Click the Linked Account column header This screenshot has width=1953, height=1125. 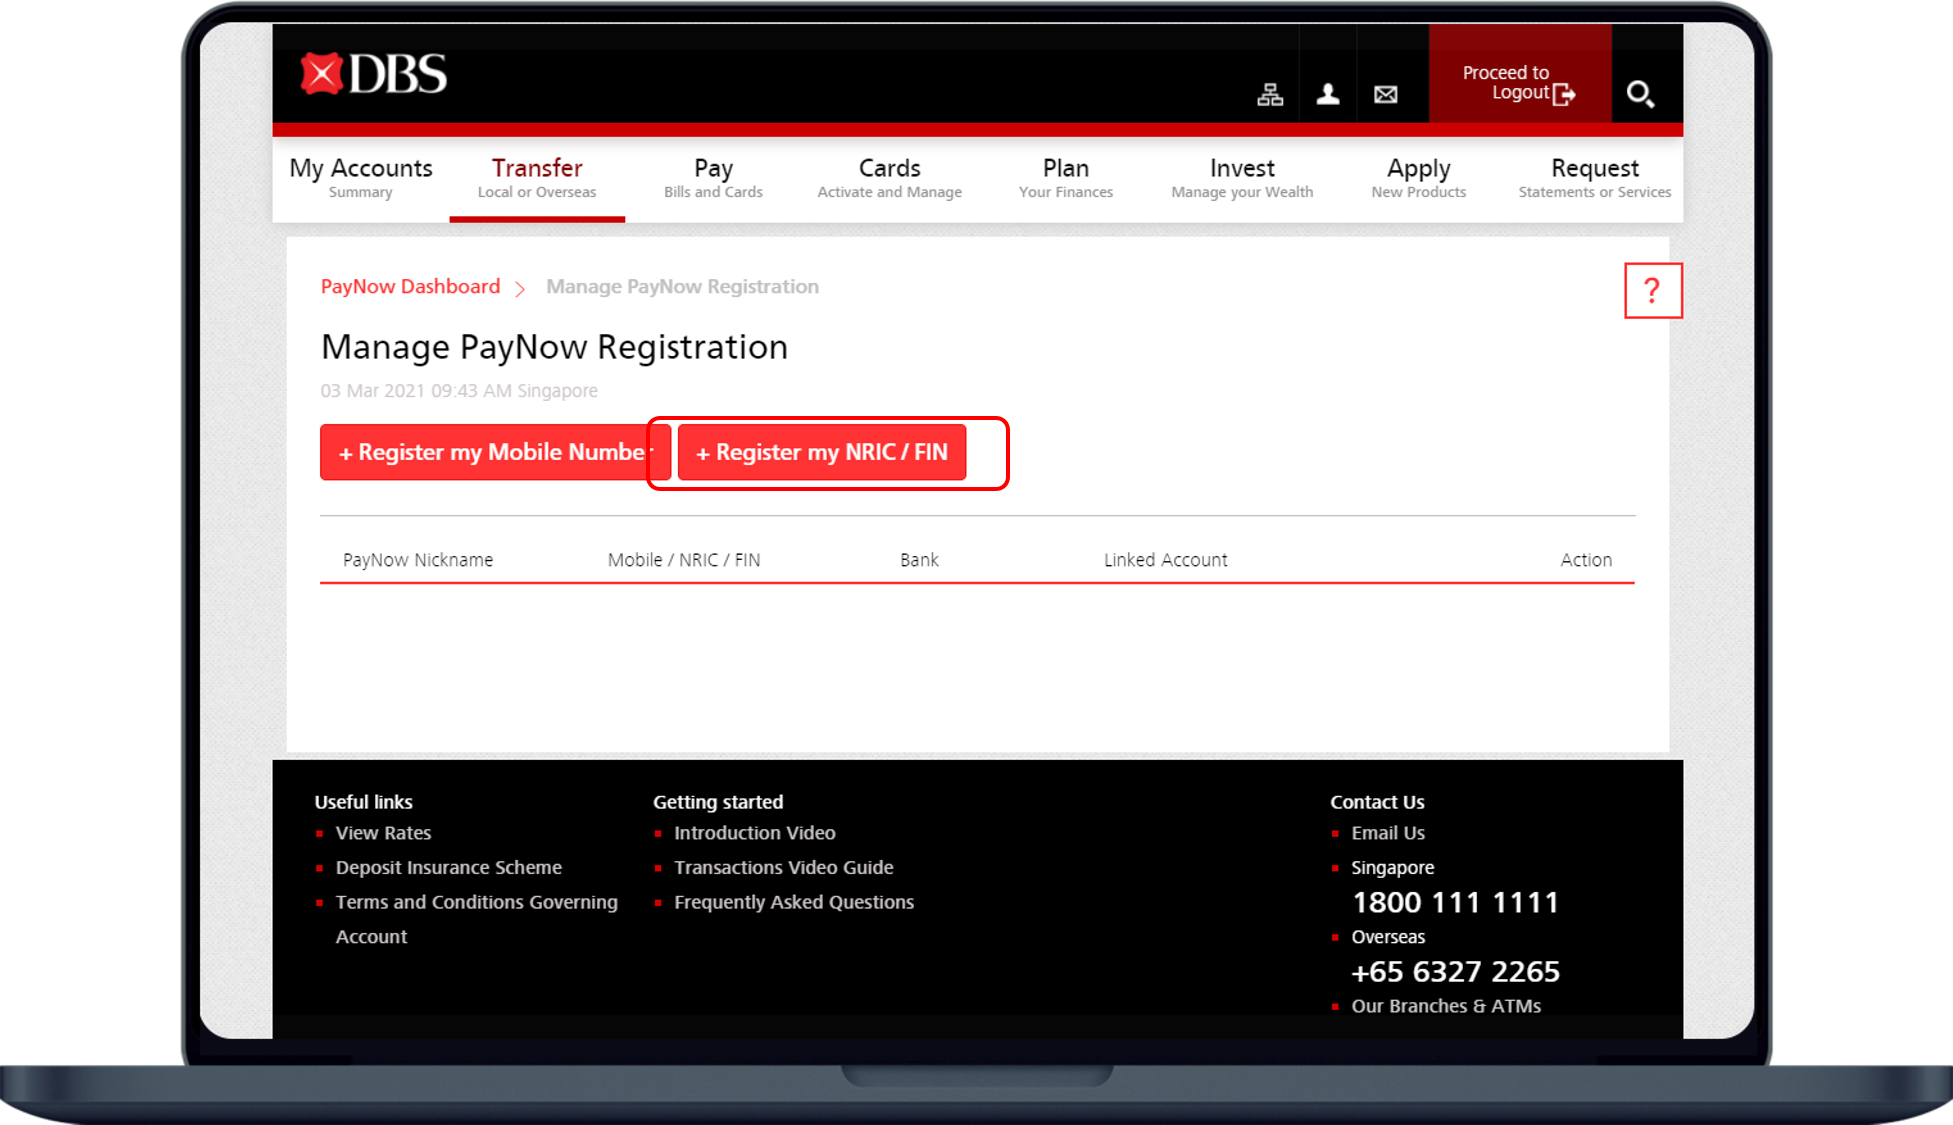pyautogui.click(x=1165, y=560)
